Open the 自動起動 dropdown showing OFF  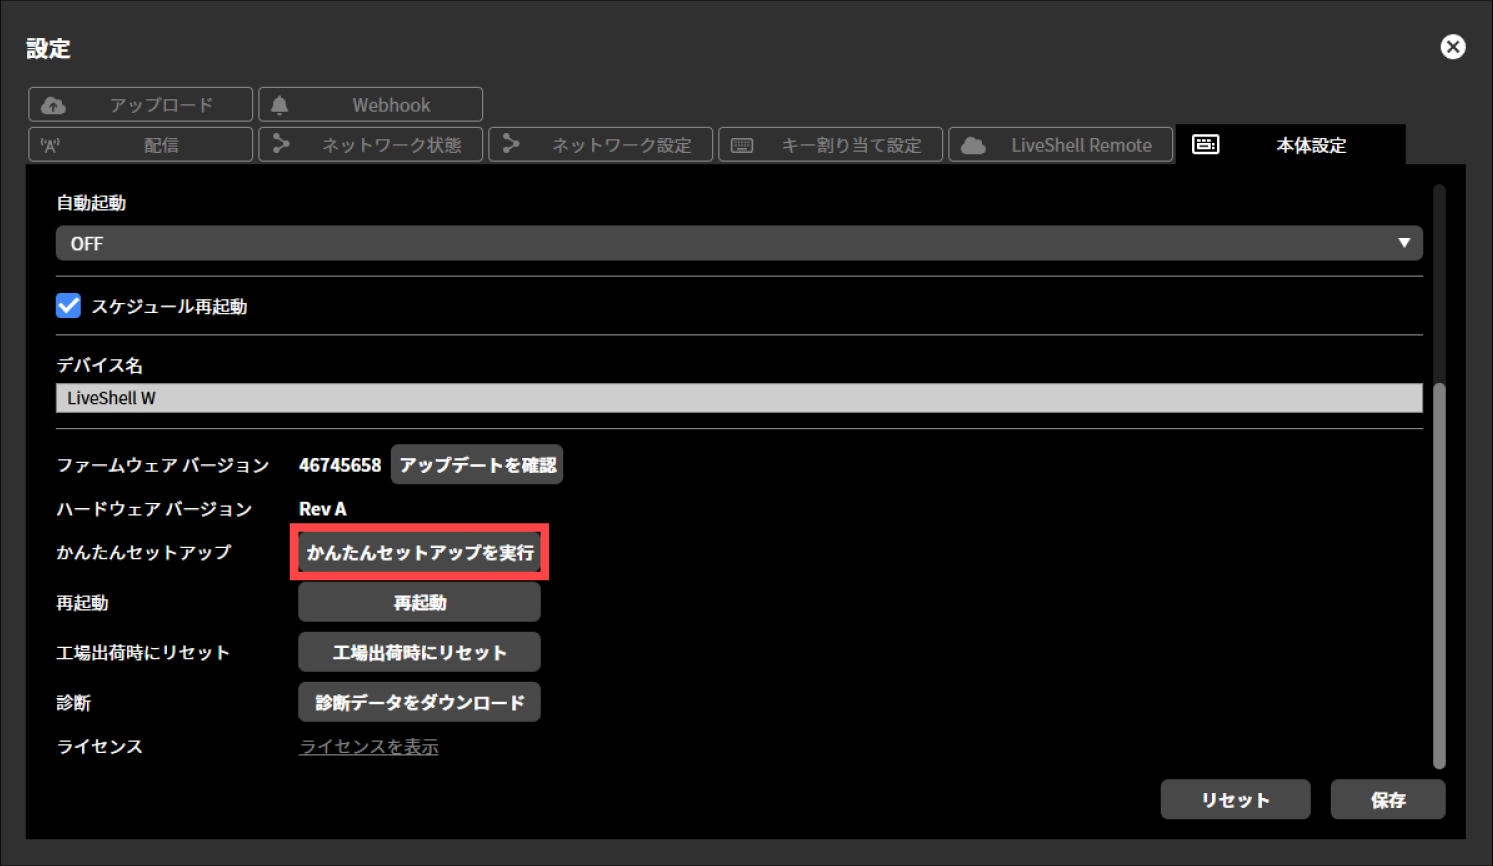click(738, 243)
